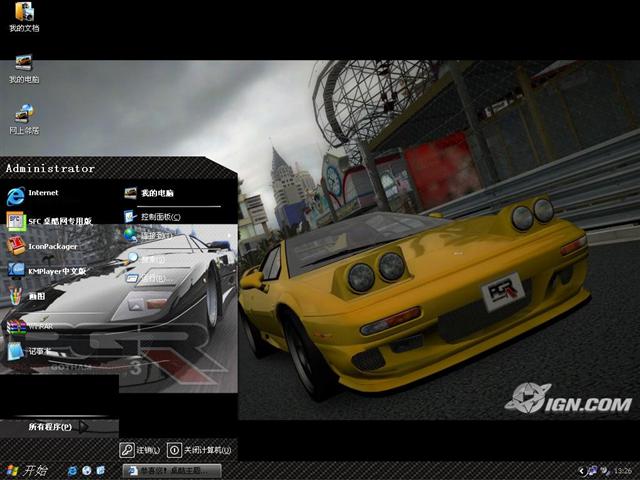Select 我的电脑 in start menu right column
This screenshot has width=640, height=480.
click(x=155, y=193)
